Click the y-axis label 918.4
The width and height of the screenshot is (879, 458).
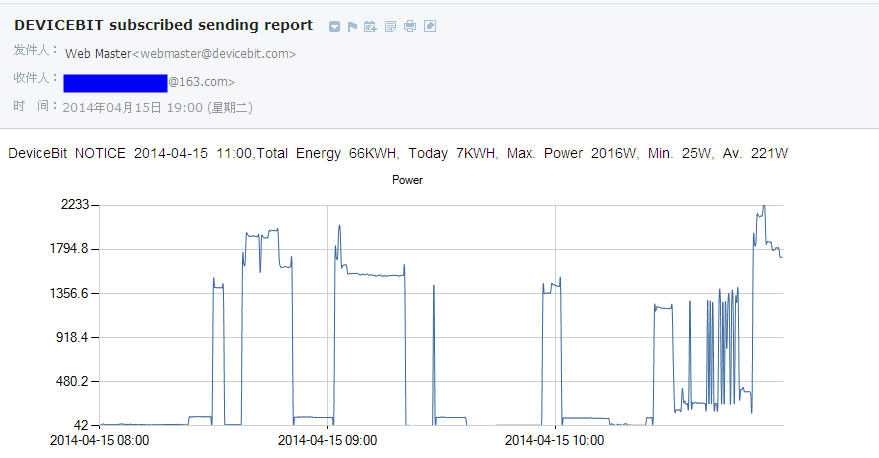[x=72, y=337]
